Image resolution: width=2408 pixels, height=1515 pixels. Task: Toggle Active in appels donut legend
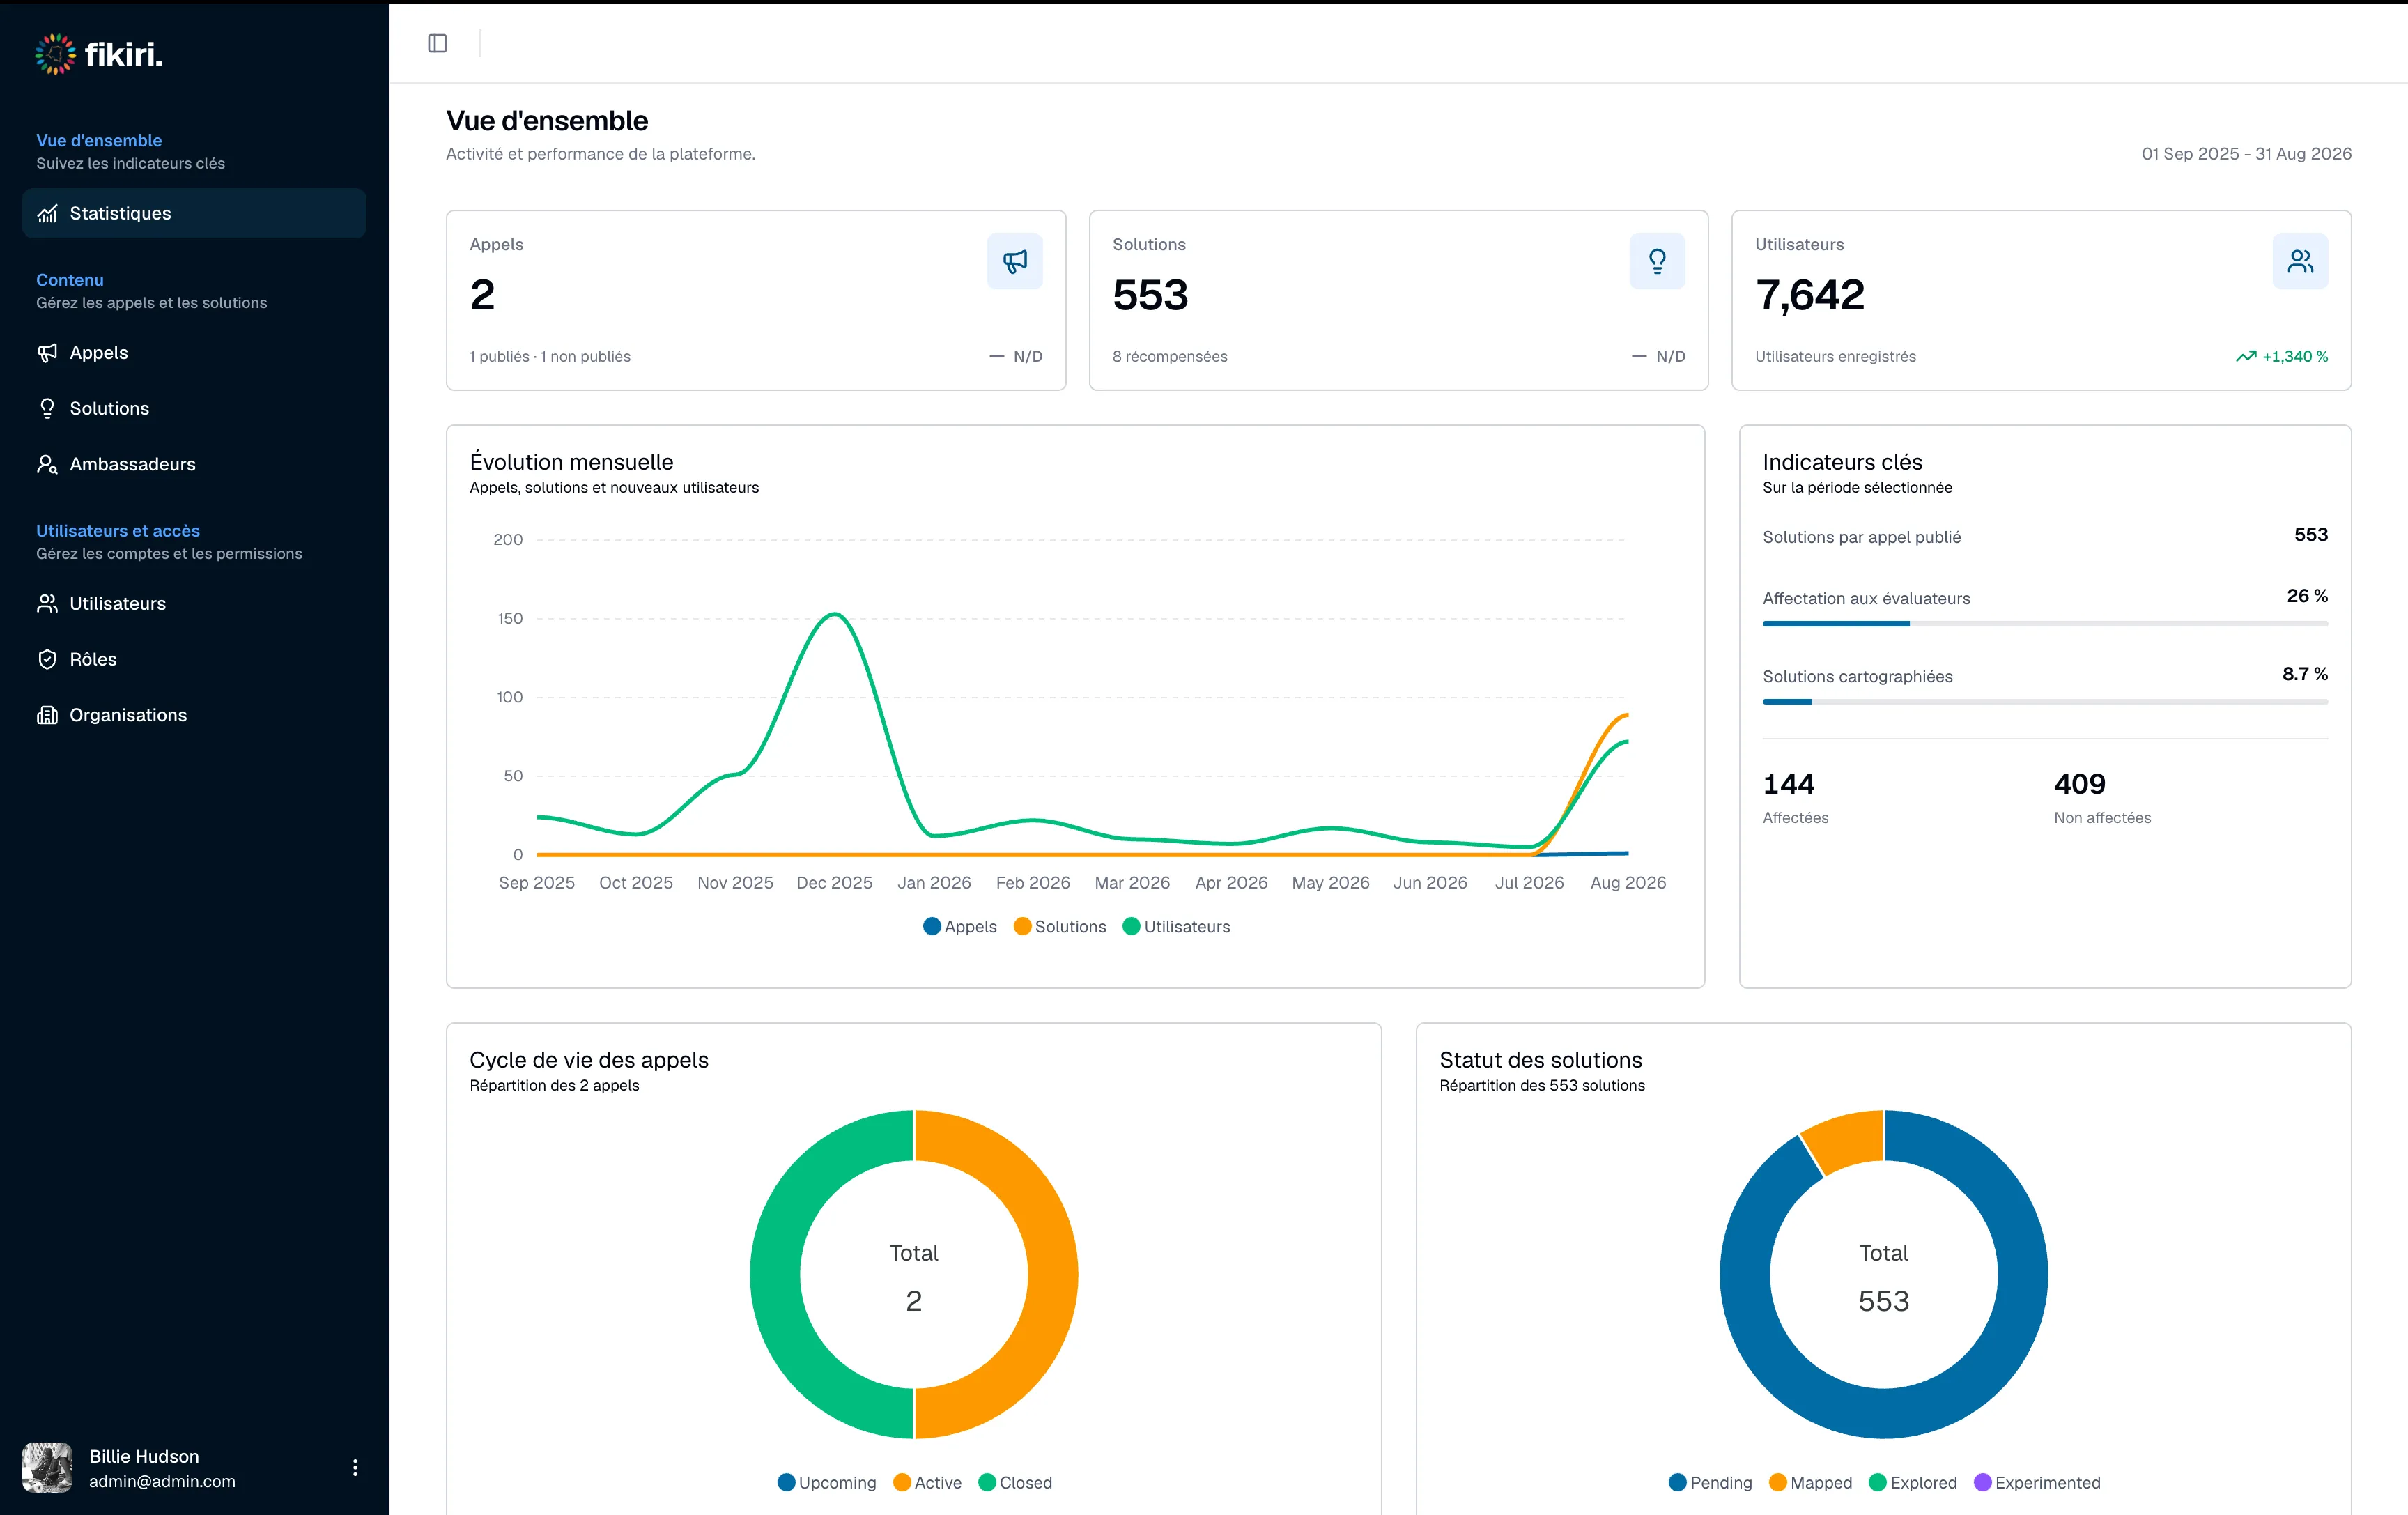click(927, 1482)
